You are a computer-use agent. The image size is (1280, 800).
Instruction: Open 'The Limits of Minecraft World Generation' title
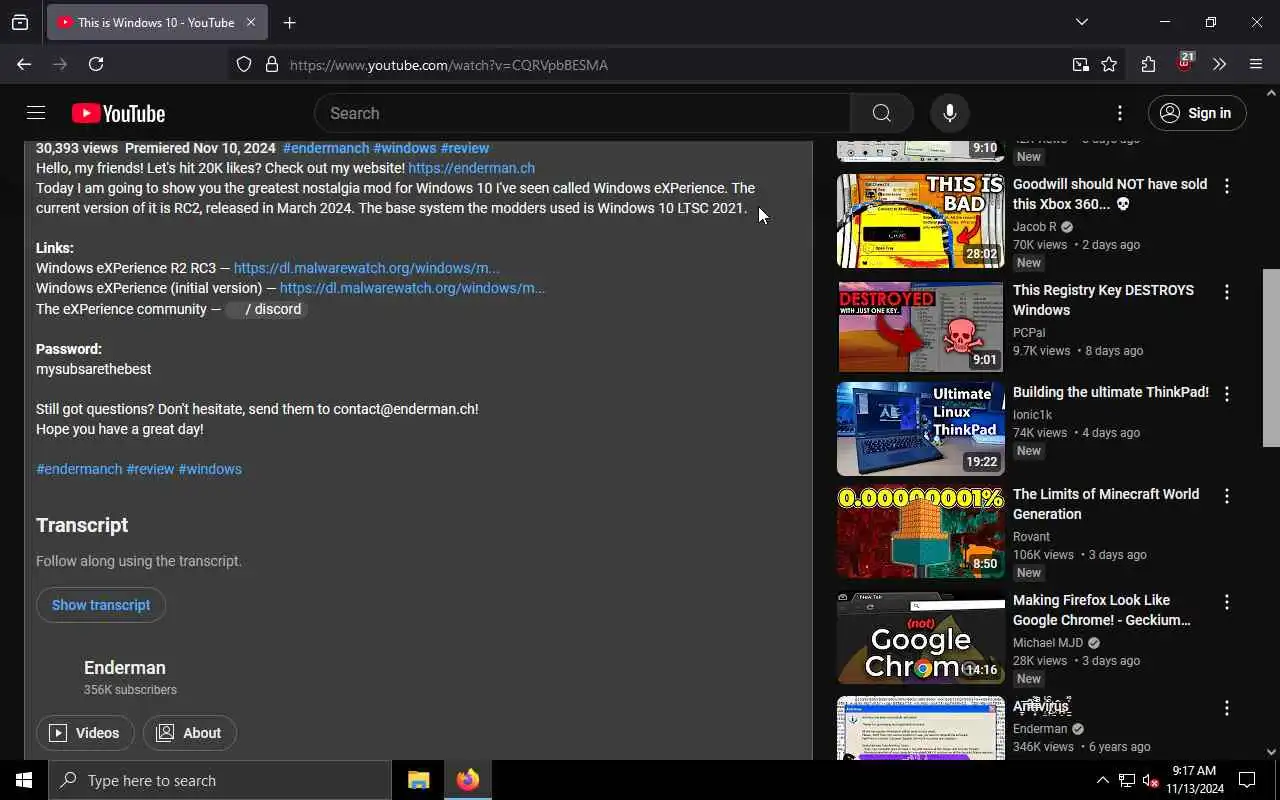pyautogui.click(x=1106, y=504)
